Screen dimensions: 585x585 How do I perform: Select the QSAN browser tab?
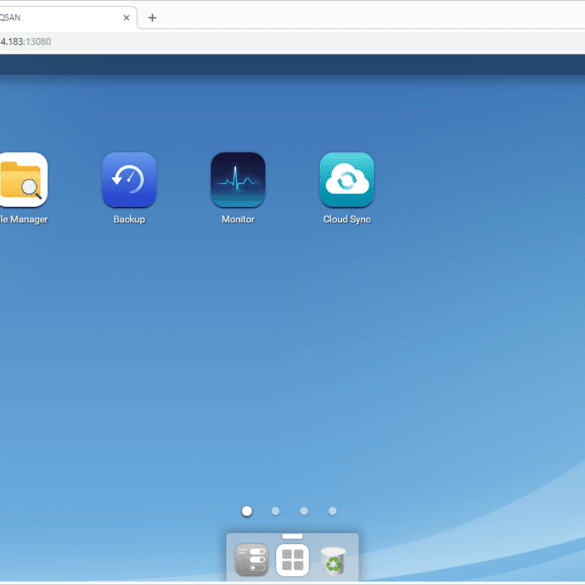68,18
